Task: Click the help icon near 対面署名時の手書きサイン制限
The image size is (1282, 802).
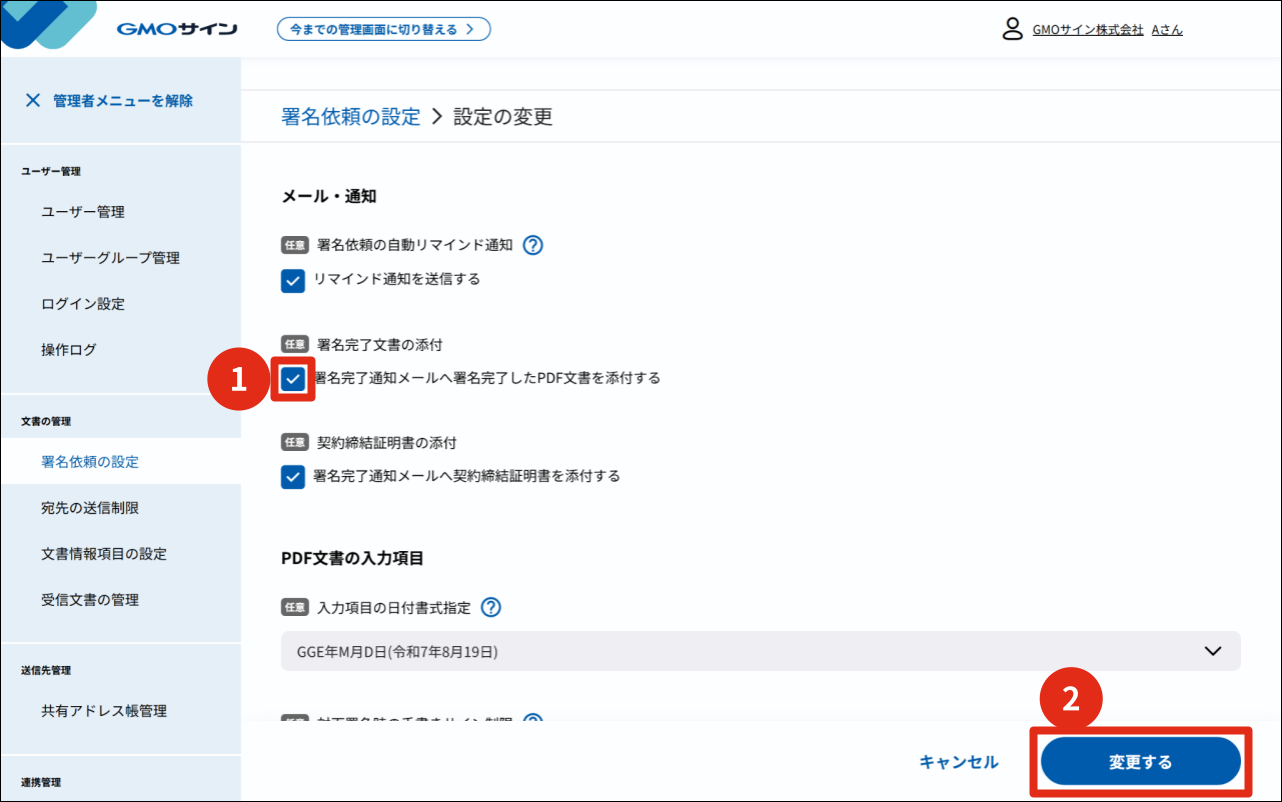Action: click(x=533, y=723)
